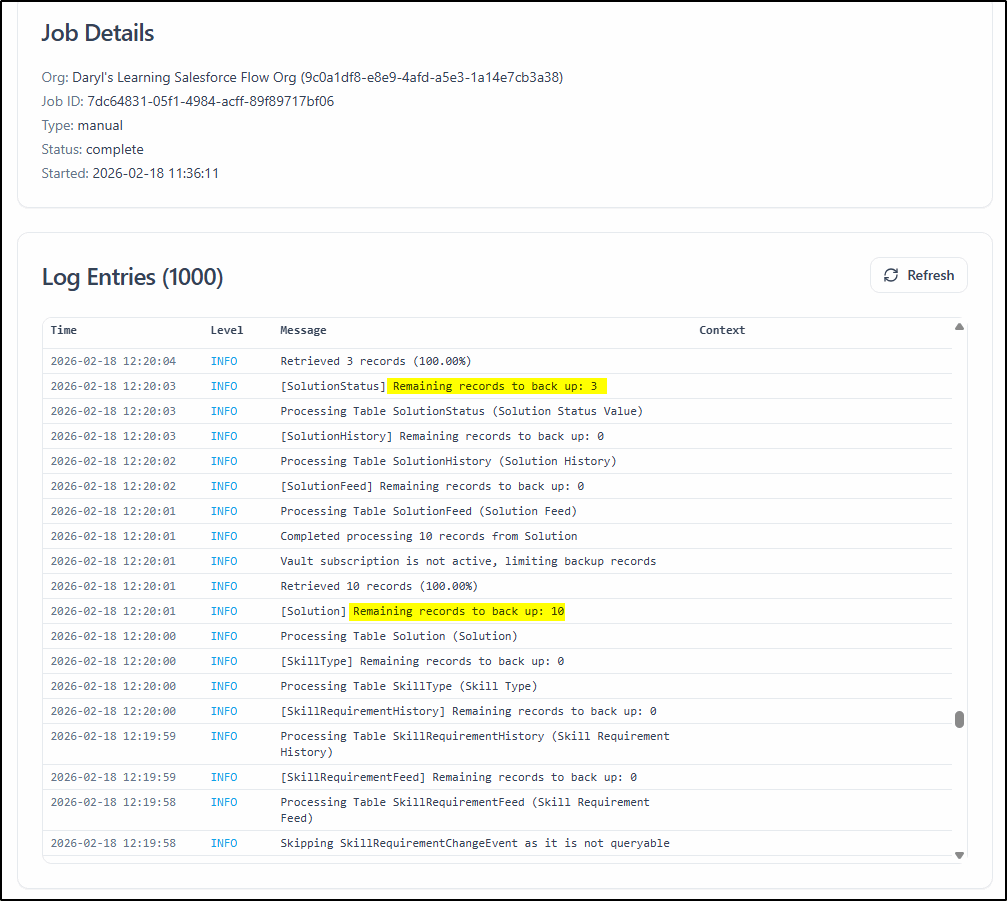
Task: Select the Message column header
Action: pos(303,330)
